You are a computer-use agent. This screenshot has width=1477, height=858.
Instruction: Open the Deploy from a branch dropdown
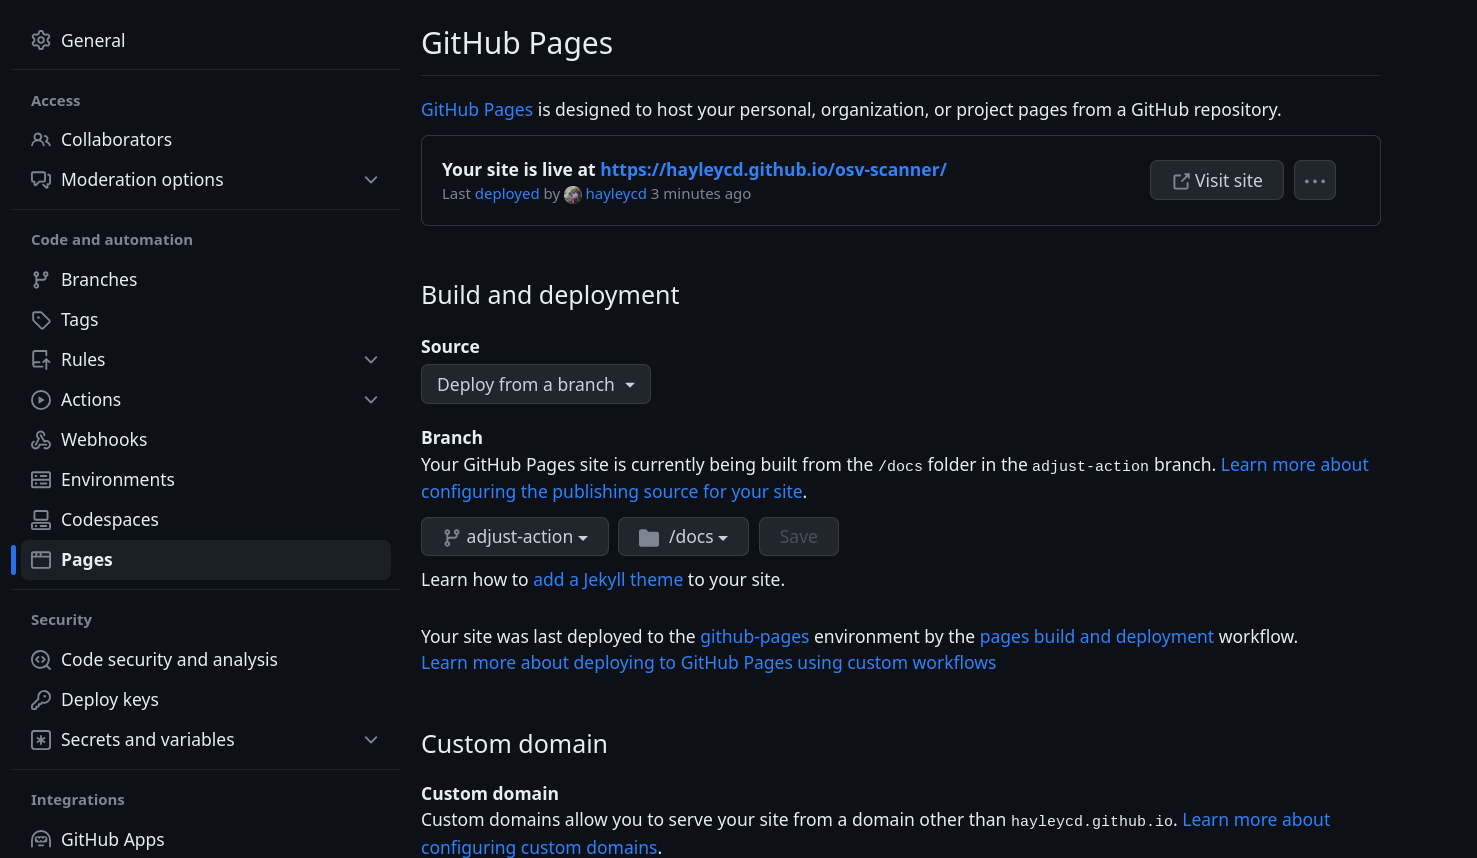[x=535, y=384]
